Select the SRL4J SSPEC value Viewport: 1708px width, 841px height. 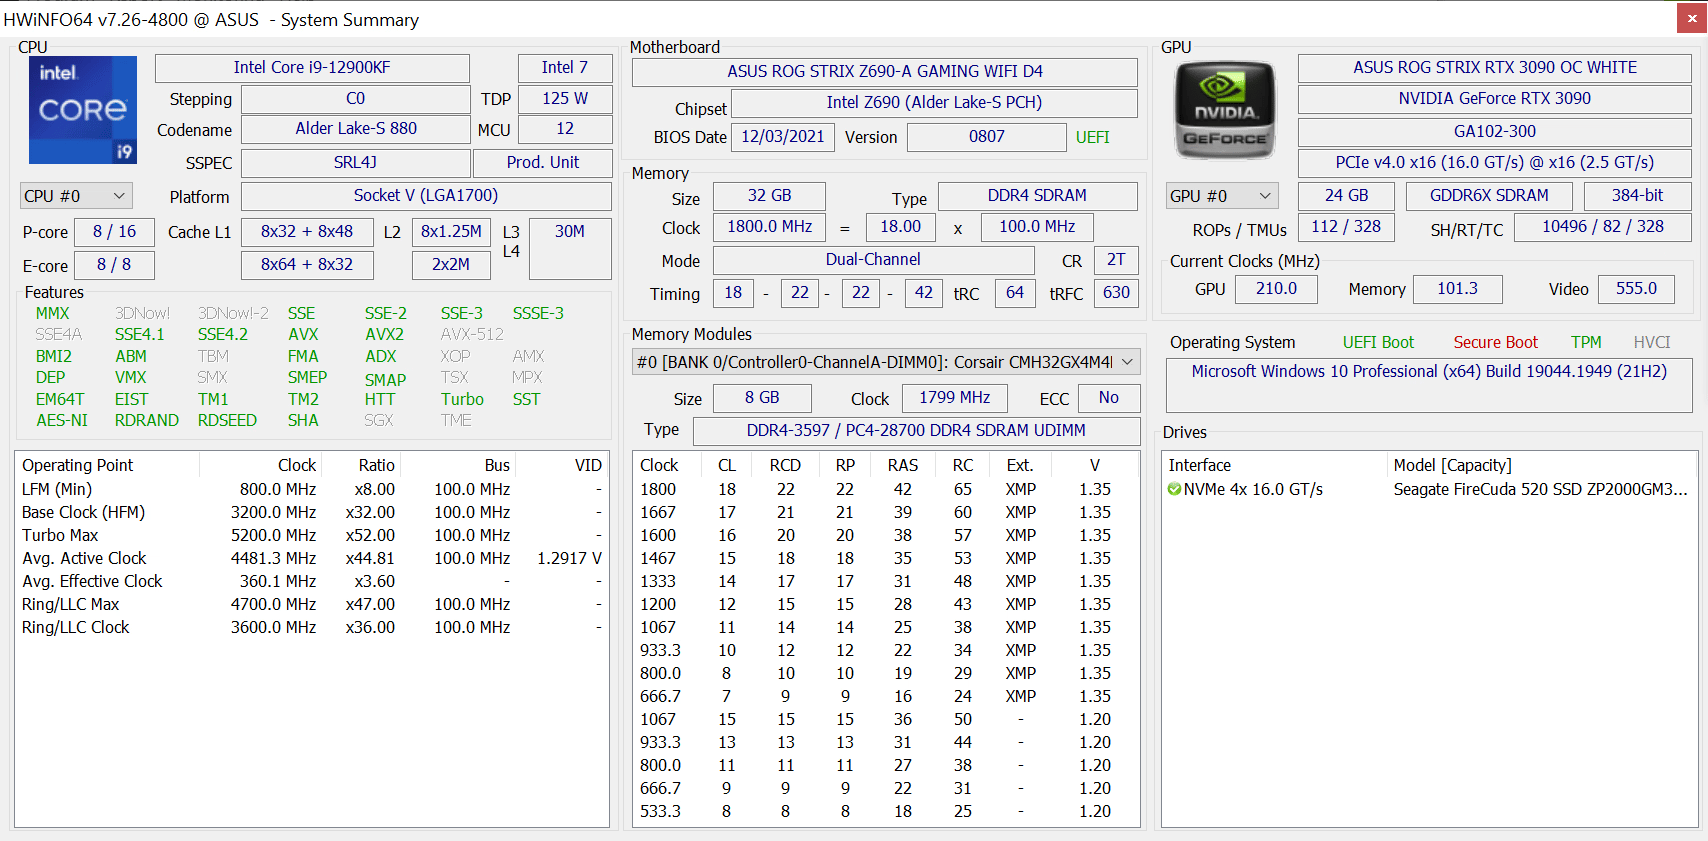click(x=355, y=163)
